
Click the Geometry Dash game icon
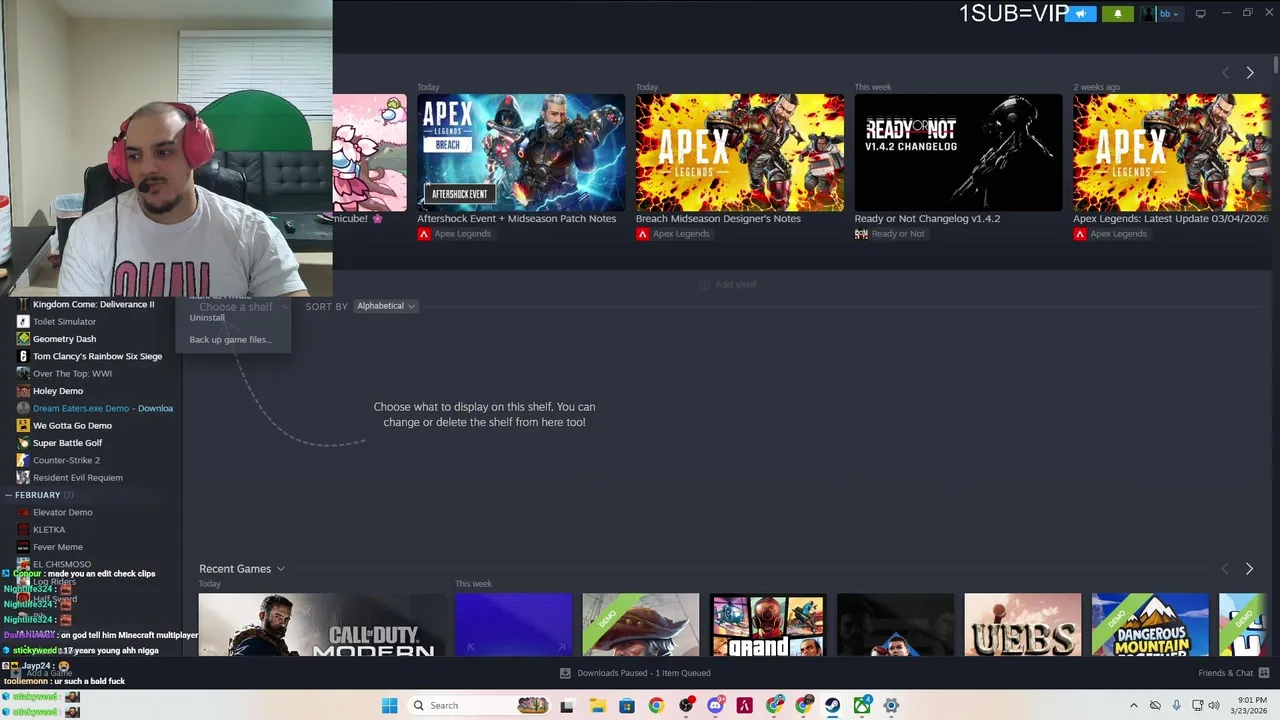(23, 339)
